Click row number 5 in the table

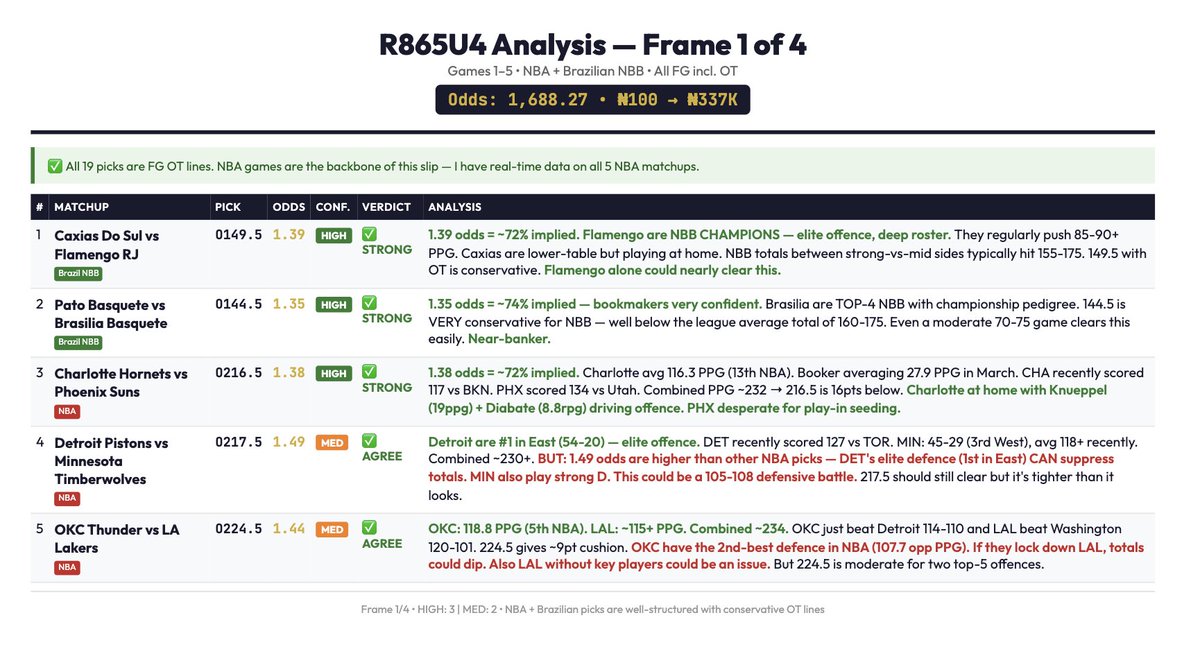pos(39,529)
